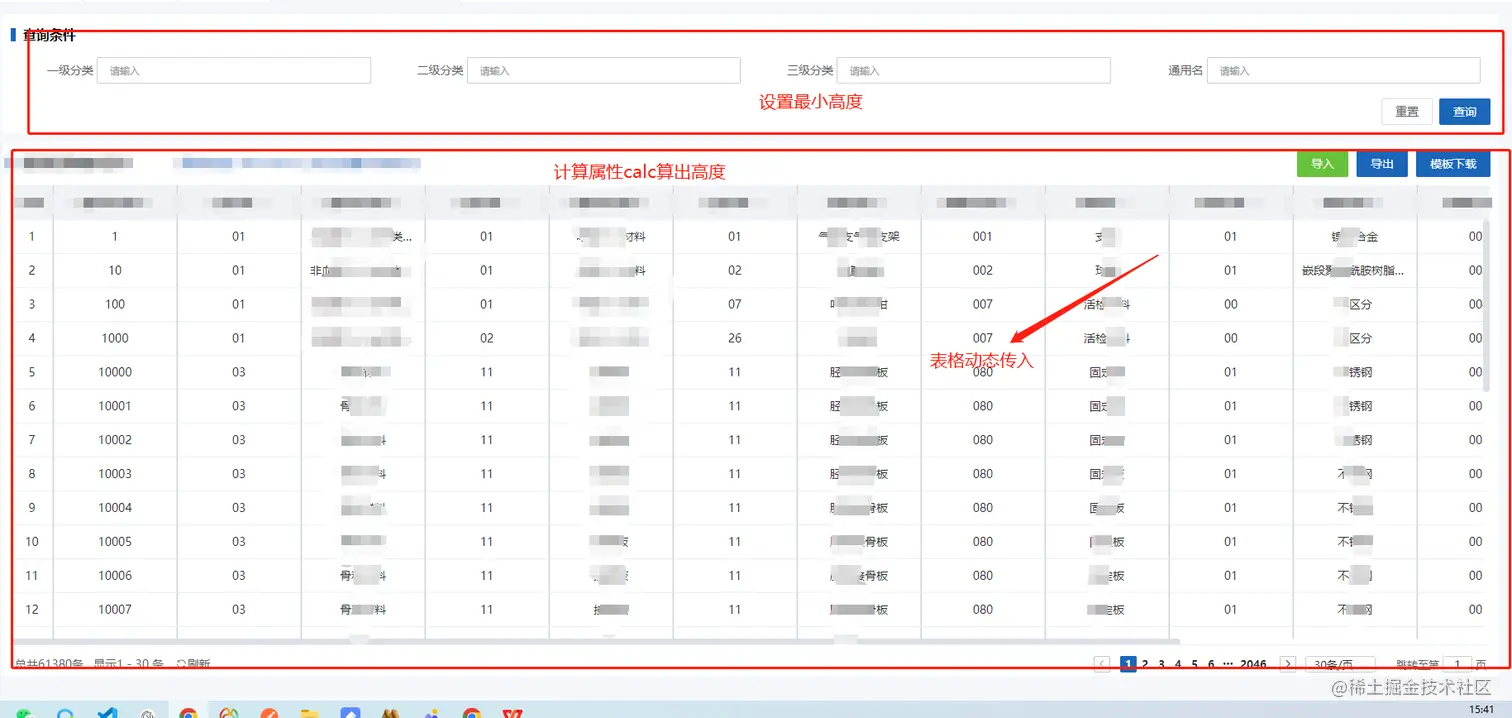Screen dimensions: 1512x718
Task: Jump to page 2 in pagination
Action: click(x=1145, y=664)
